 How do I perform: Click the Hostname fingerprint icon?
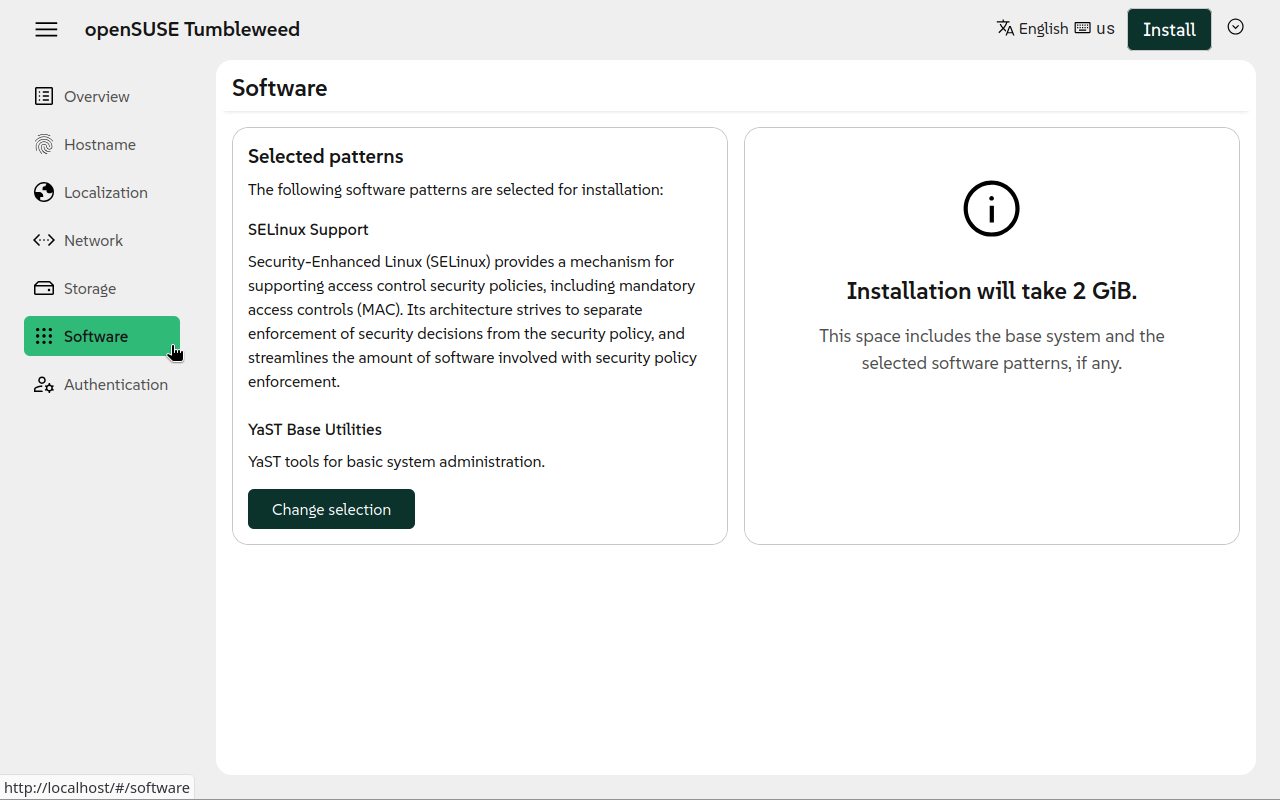pos(44,144)
